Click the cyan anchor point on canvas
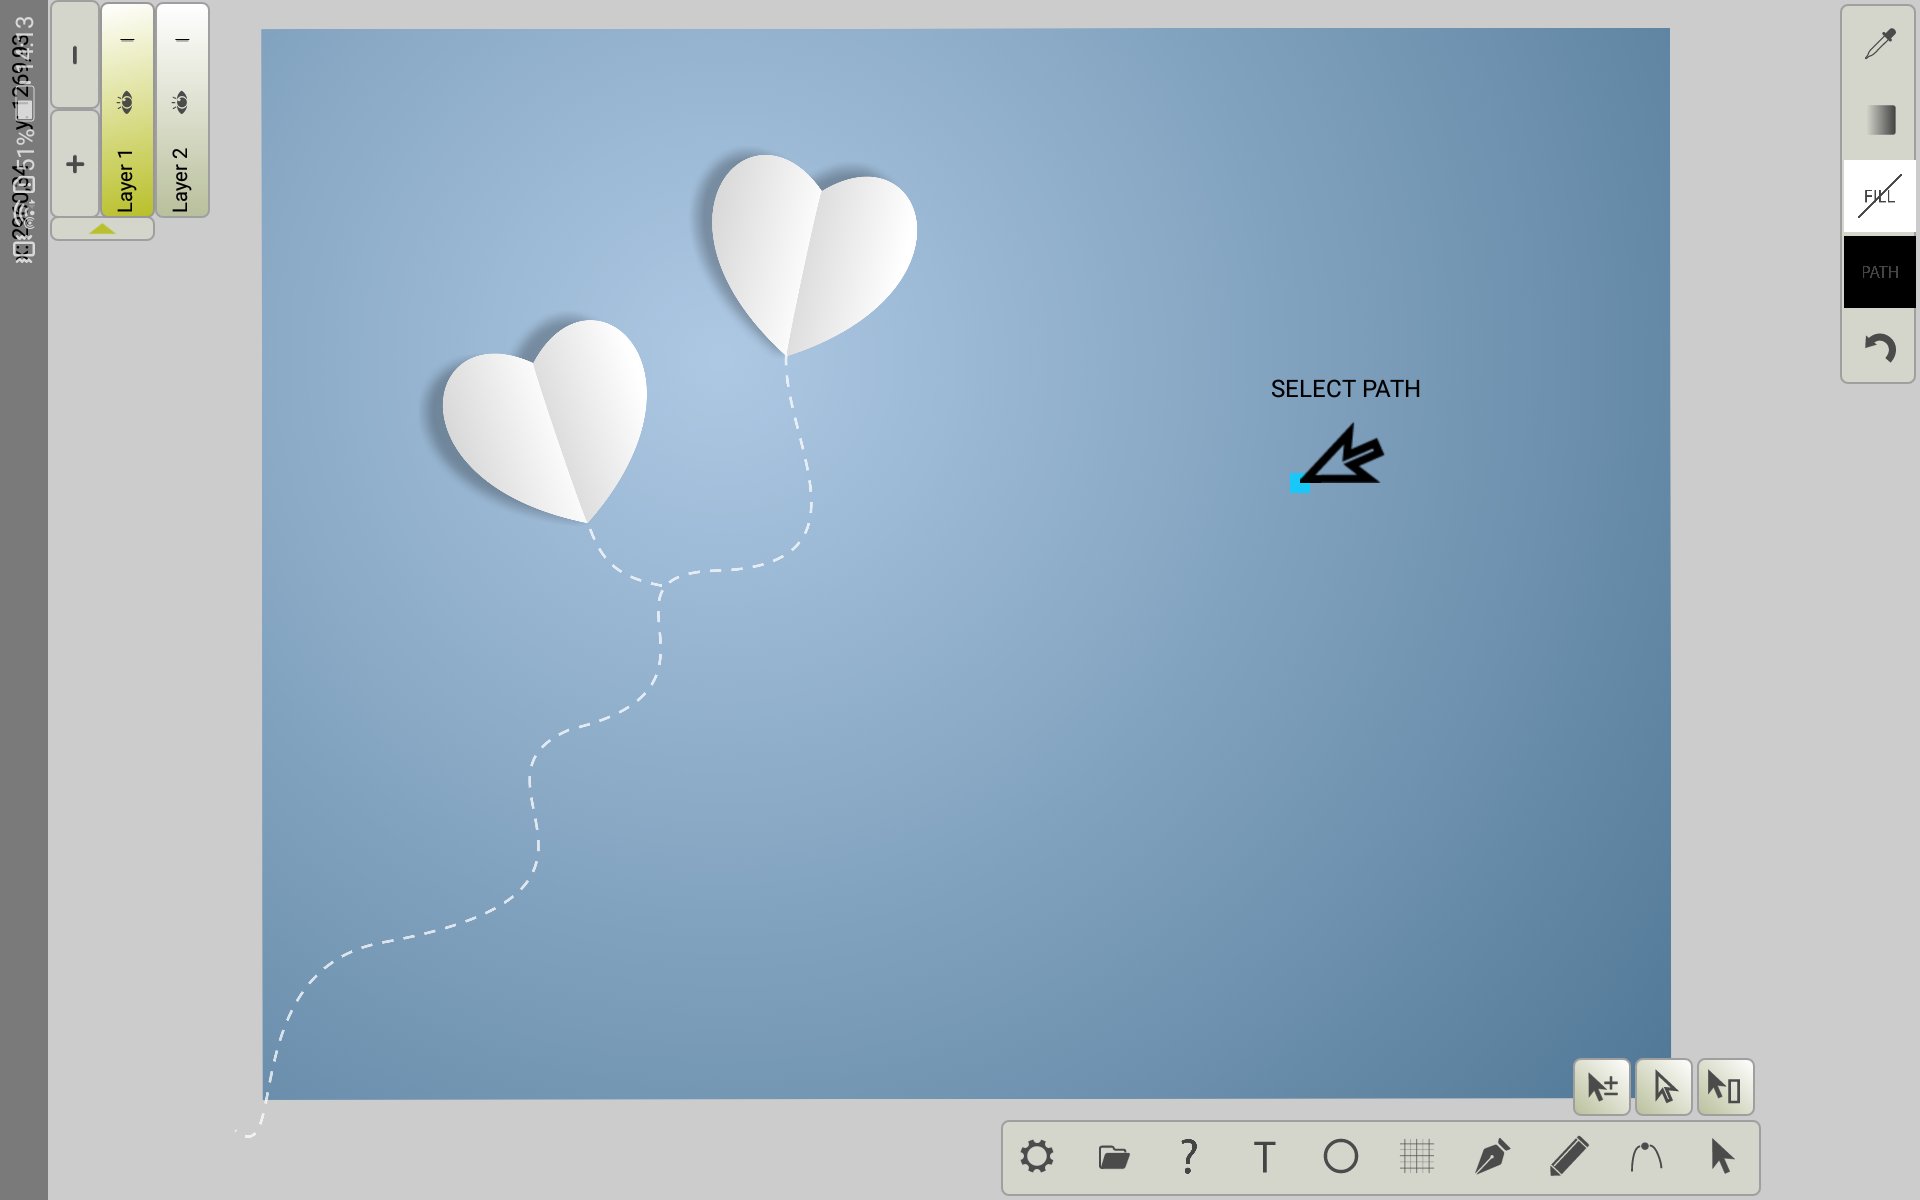The image size is (1920, 1200). 1299,484
